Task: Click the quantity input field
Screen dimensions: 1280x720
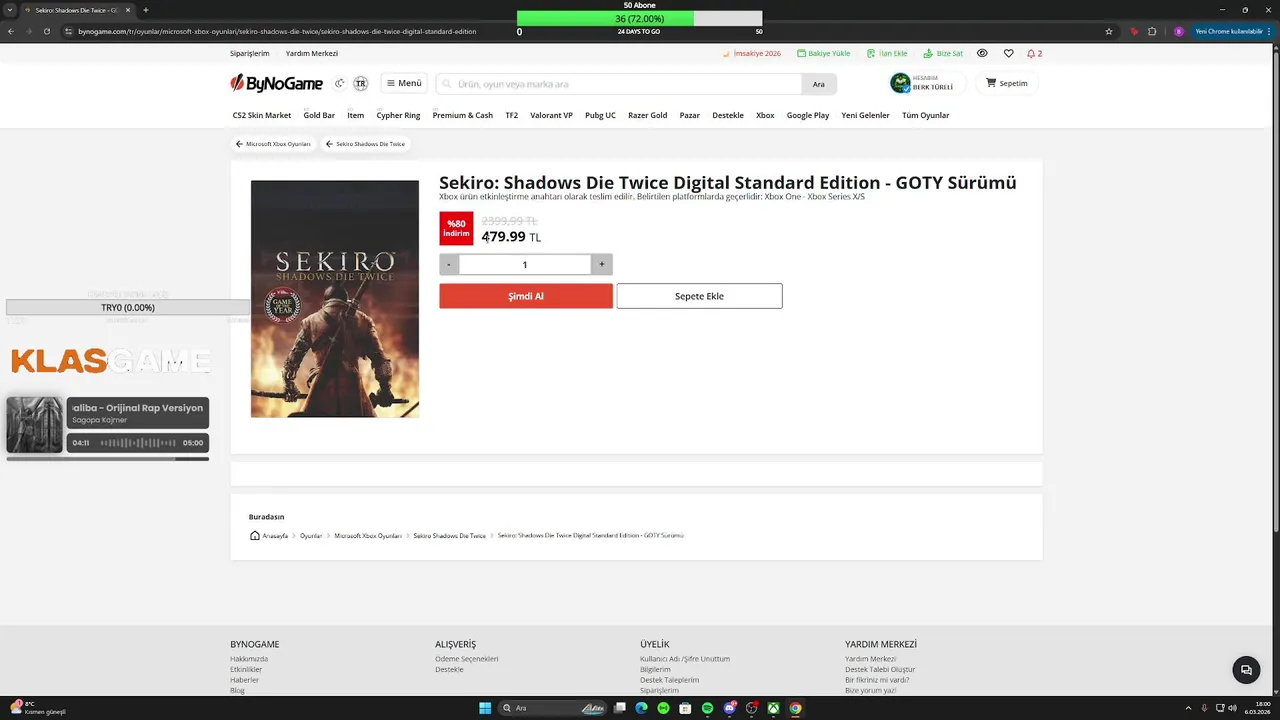Action: [525, 264]
